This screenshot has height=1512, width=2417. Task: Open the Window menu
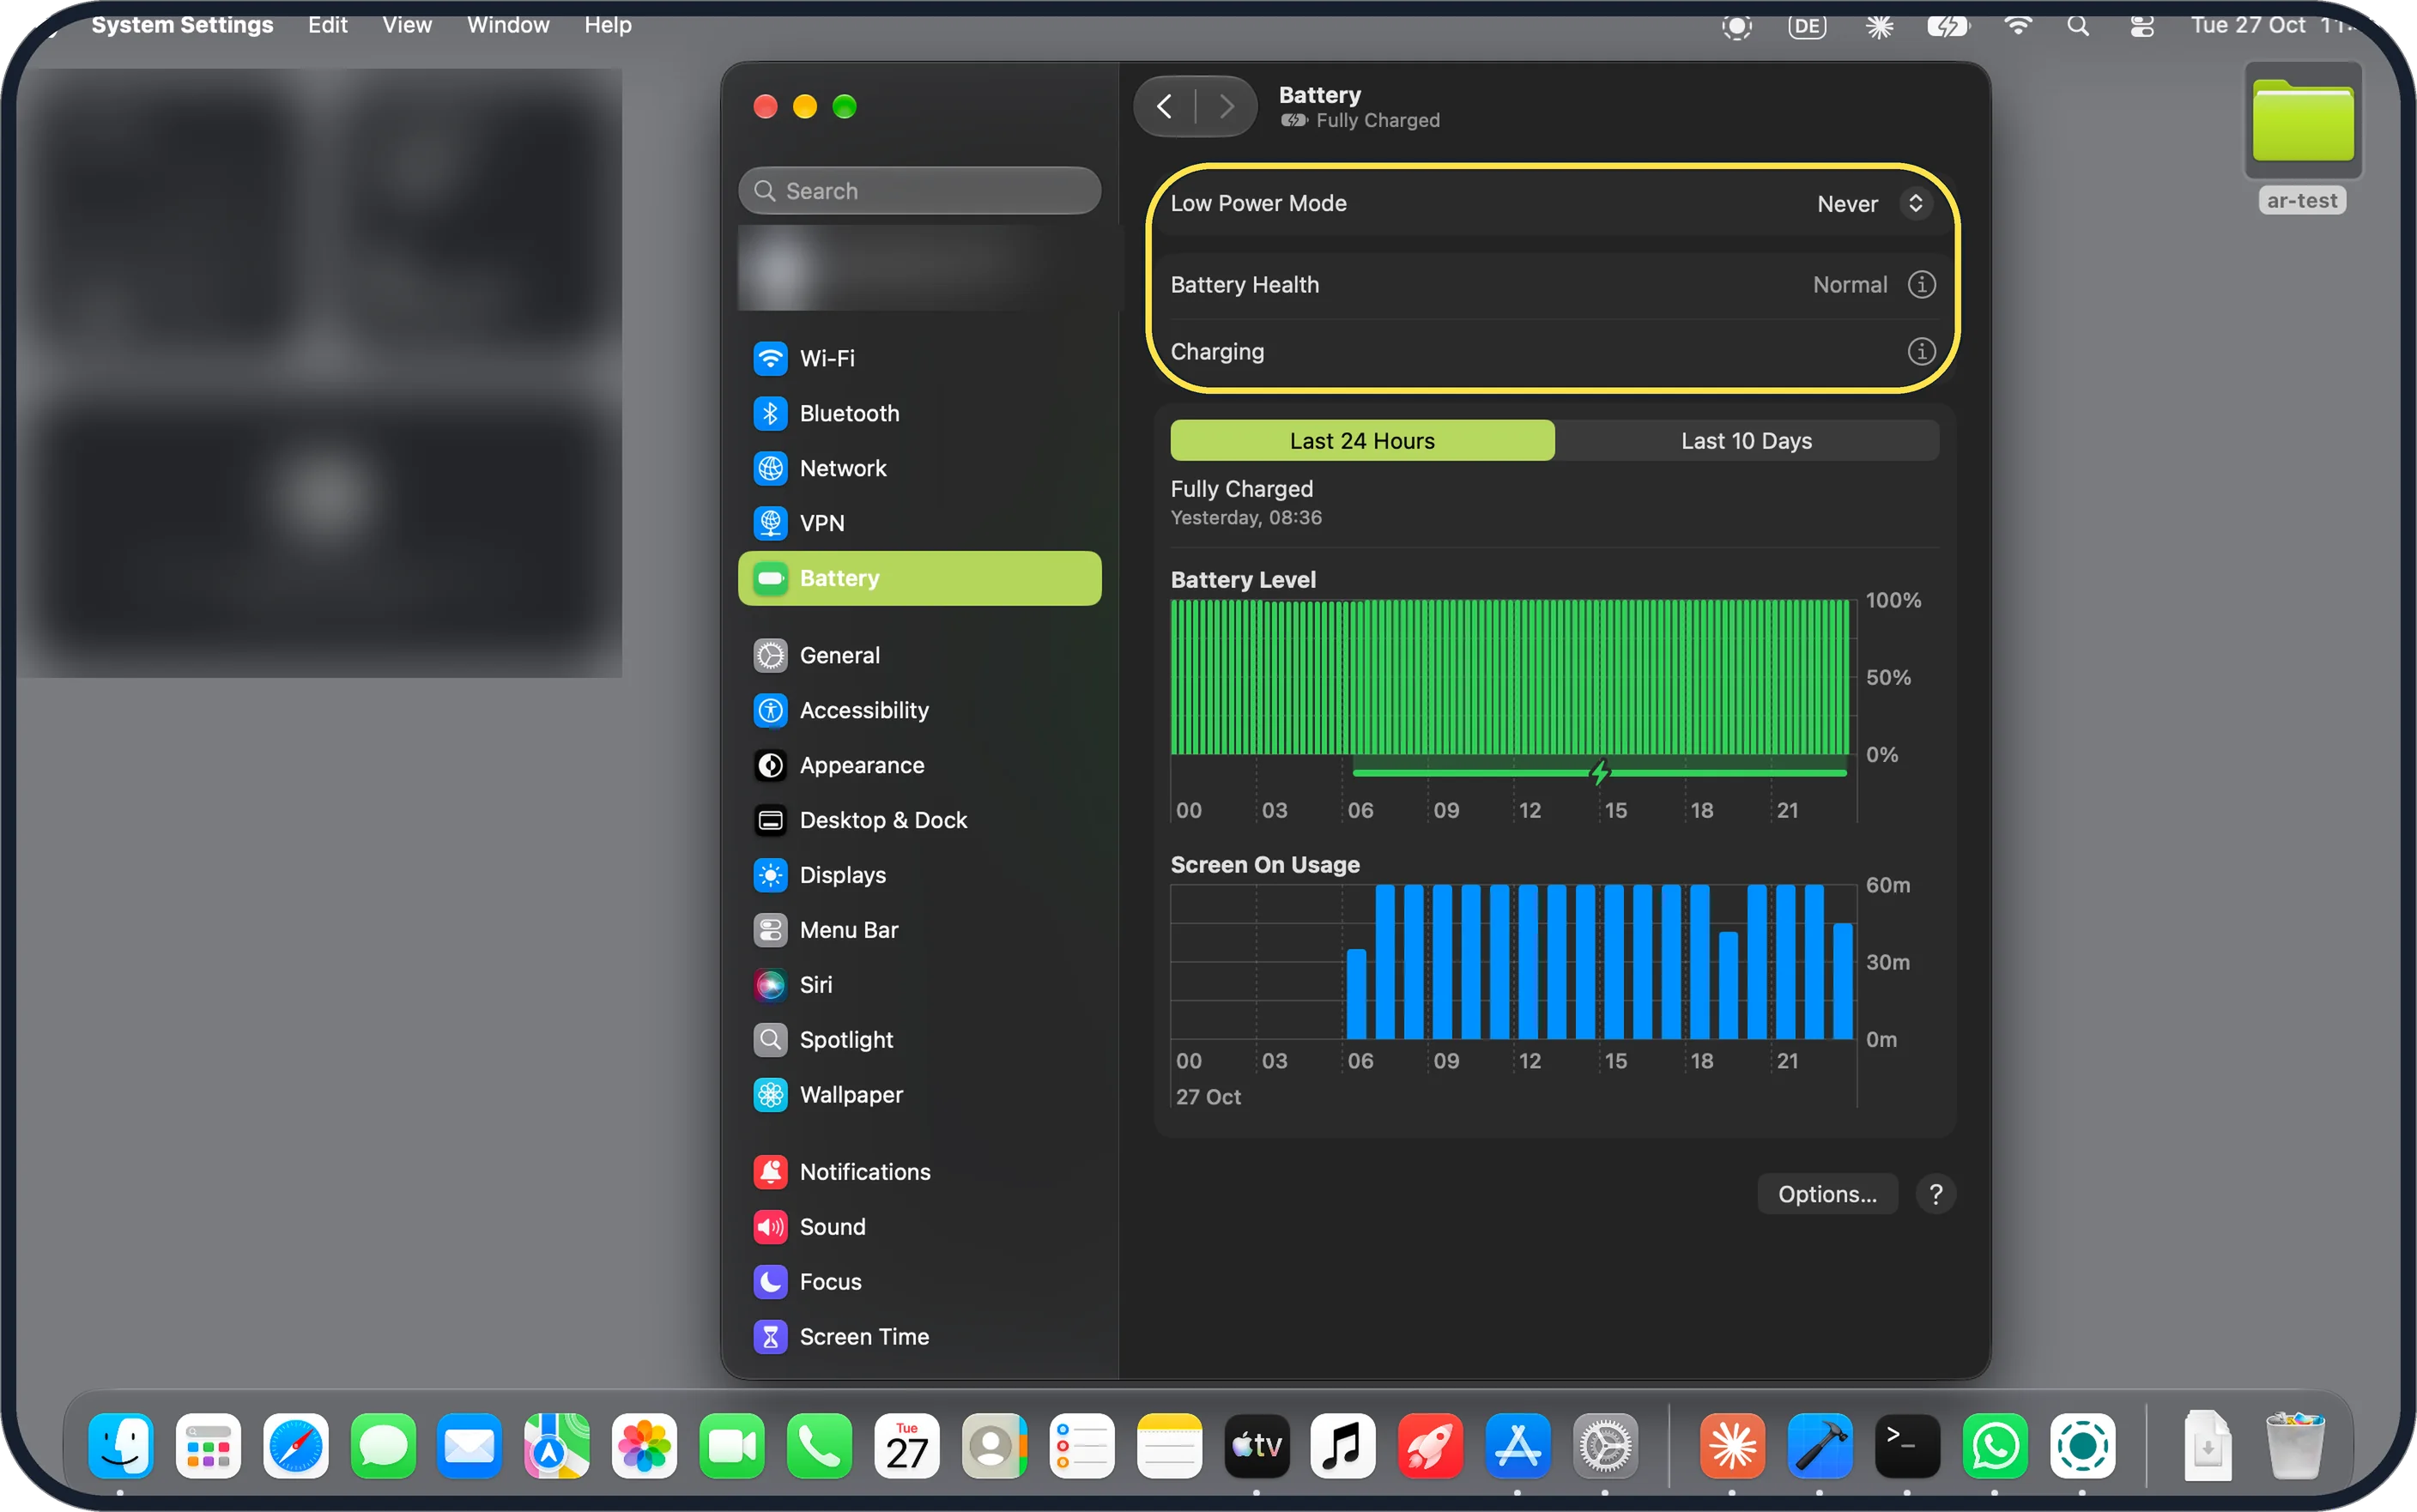[x=508, y=25]
